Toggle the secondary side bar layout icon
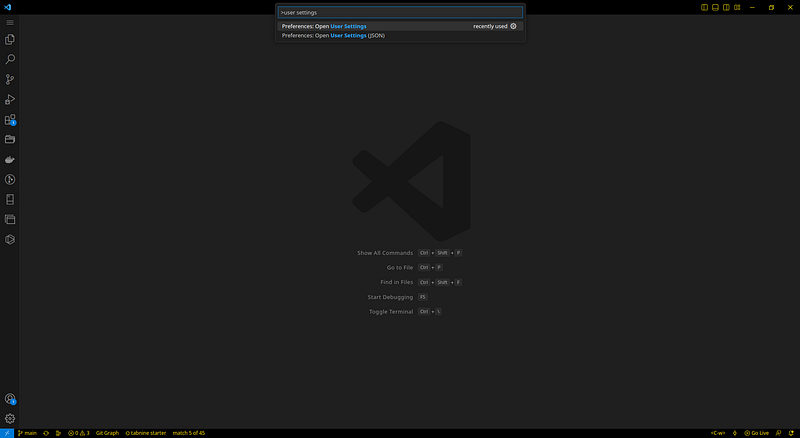Screen dimensions: 800x438 726,7
